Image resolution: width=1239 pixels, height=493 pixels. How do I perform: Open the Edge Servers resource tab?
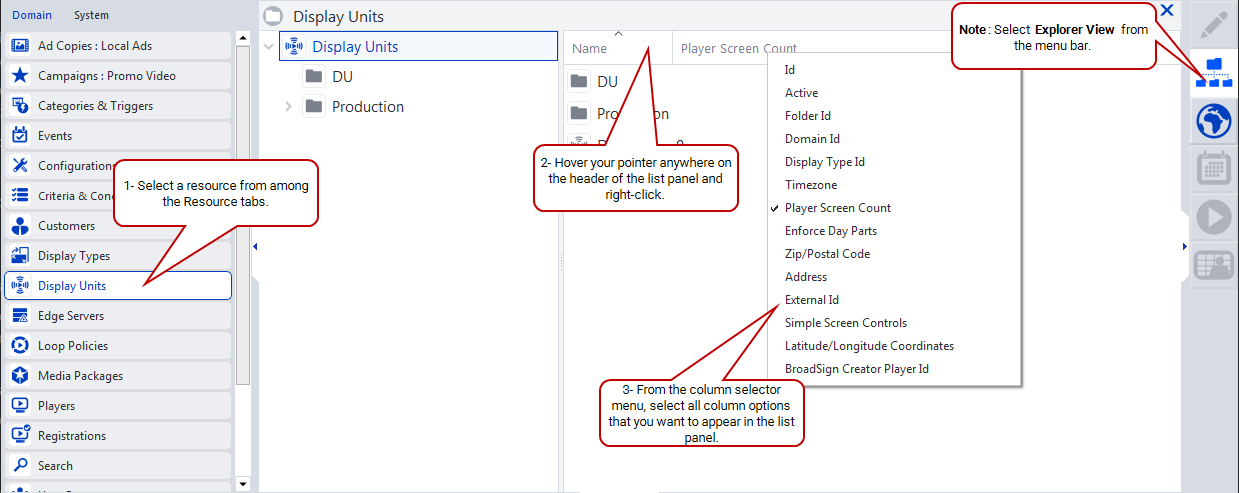71,316
